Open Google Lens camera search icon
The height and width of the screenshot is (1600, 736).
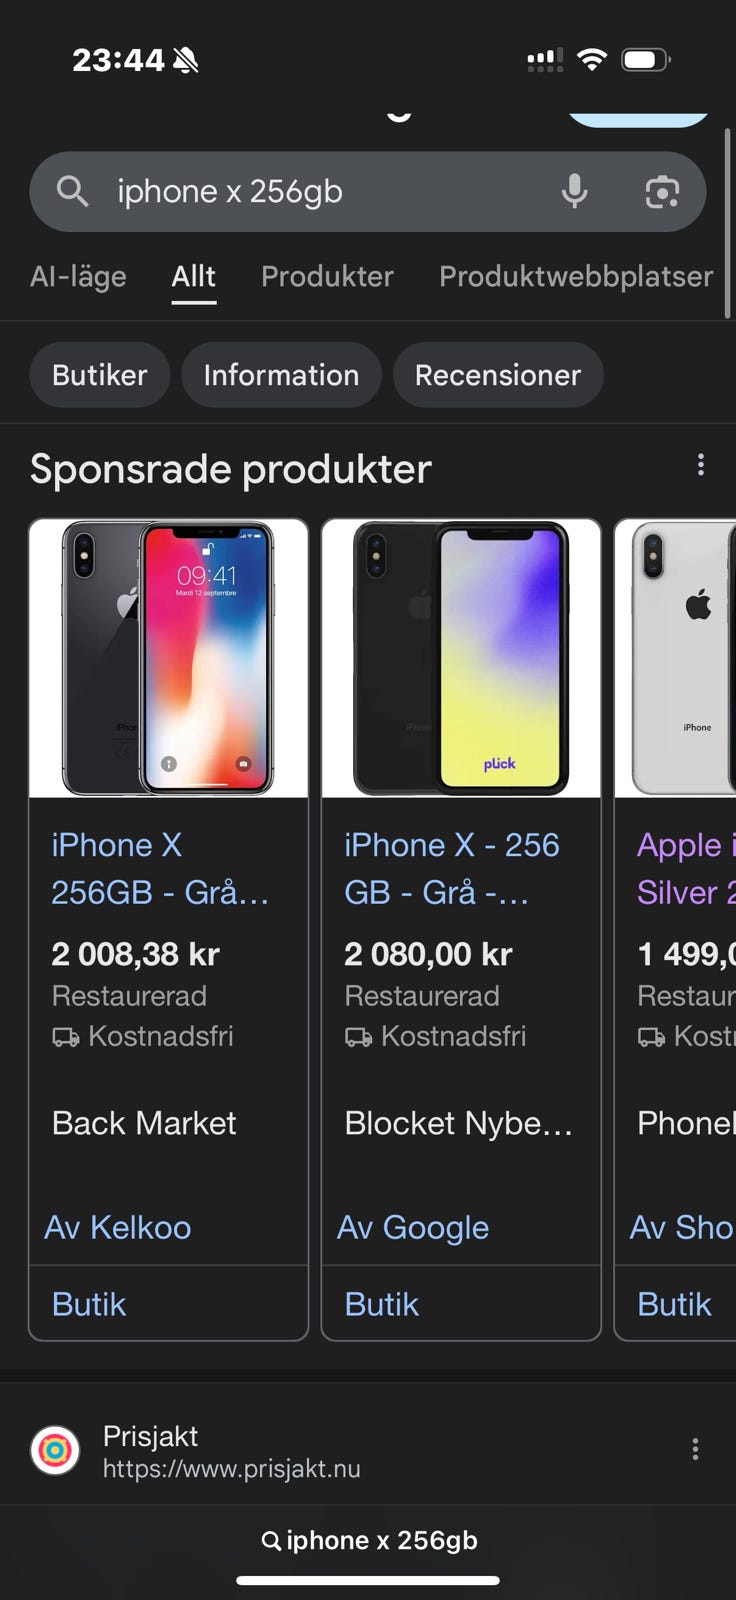pyautogui.click(x=662, y=191)
